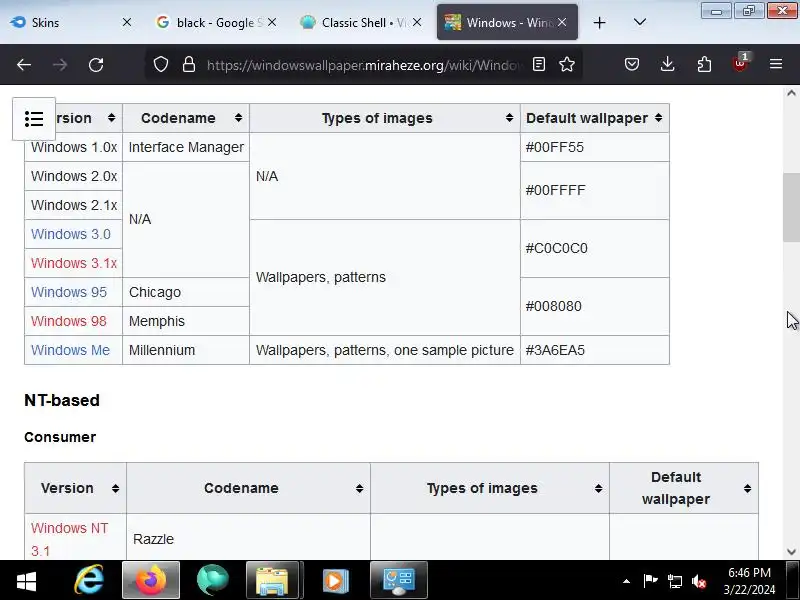Open File Explorer from taskbar

pos(272,580)
